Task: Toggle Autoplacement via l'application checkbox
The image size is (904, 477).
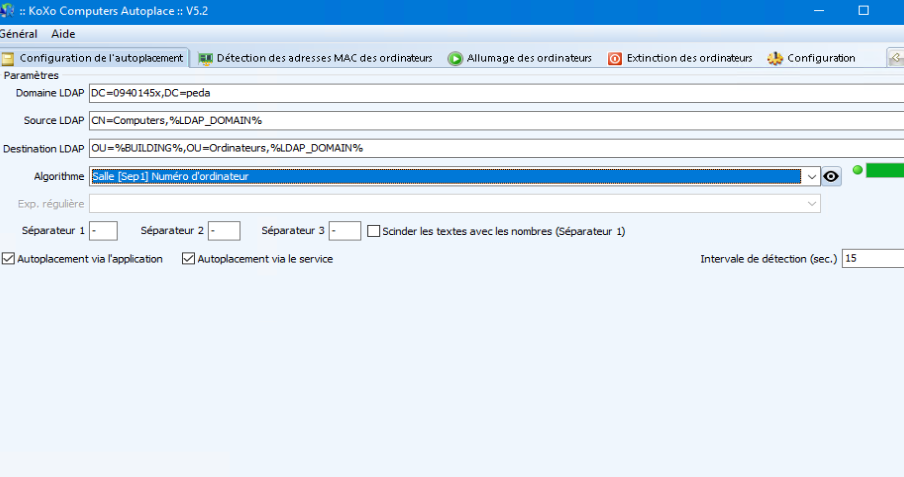Action: click(8, 258)
